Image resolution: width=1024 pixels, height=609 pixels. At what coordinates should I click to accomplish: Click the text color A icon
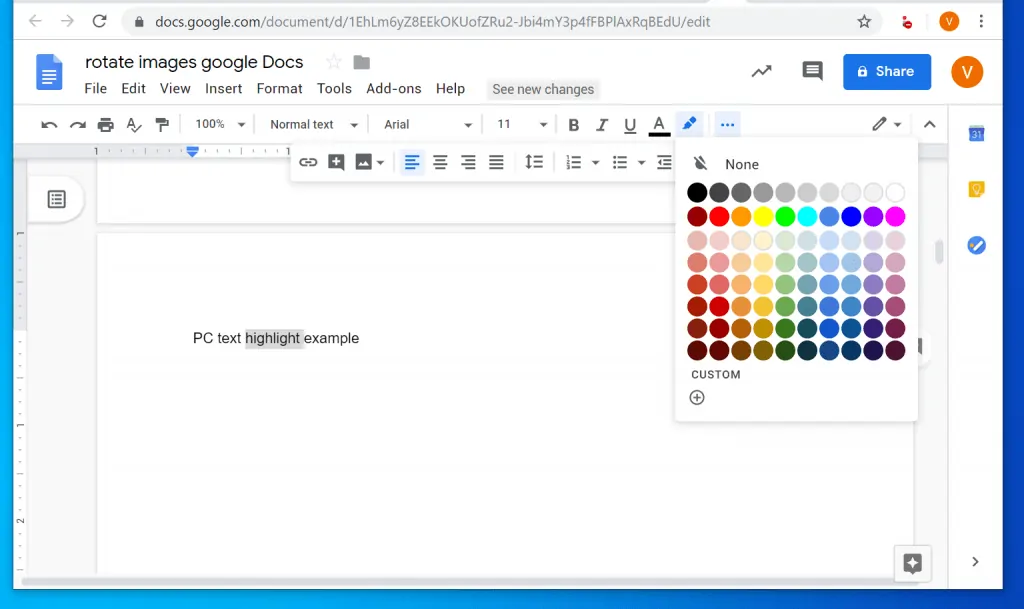(x=659, y=124)
